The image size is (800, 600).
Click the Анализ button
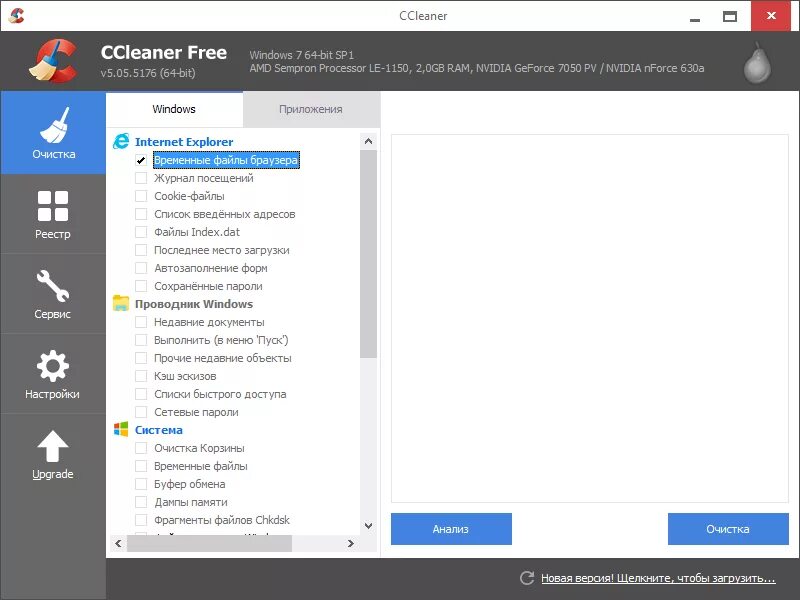pyautogui.click(x=451, y=529)
